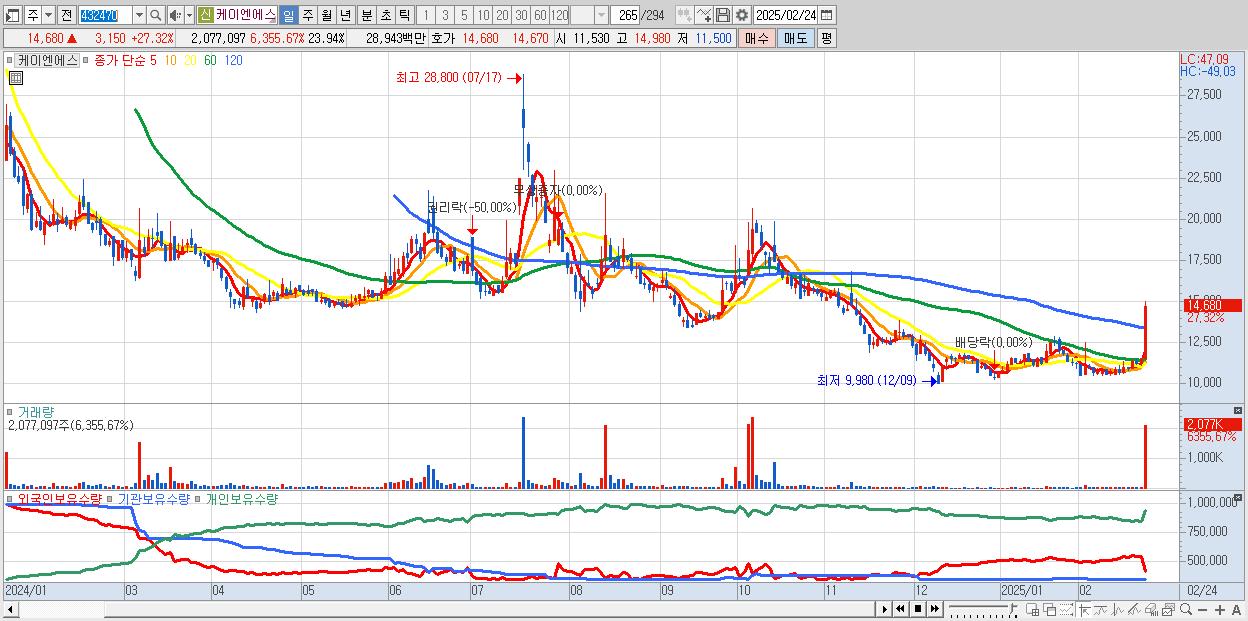Screen dimensions: 1248x621
Task: Click the grid table icon below the legend
Action: click(16, 77)
